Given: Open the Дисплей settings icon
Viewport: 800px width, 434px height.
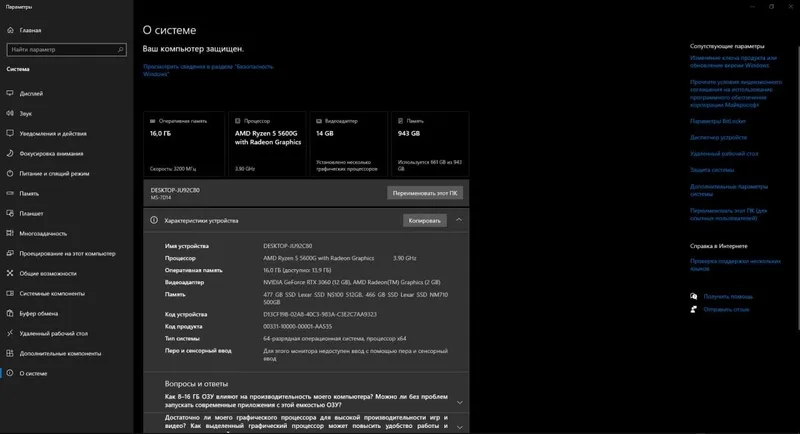Looking at the screenshot, I should tap(10, 93).
